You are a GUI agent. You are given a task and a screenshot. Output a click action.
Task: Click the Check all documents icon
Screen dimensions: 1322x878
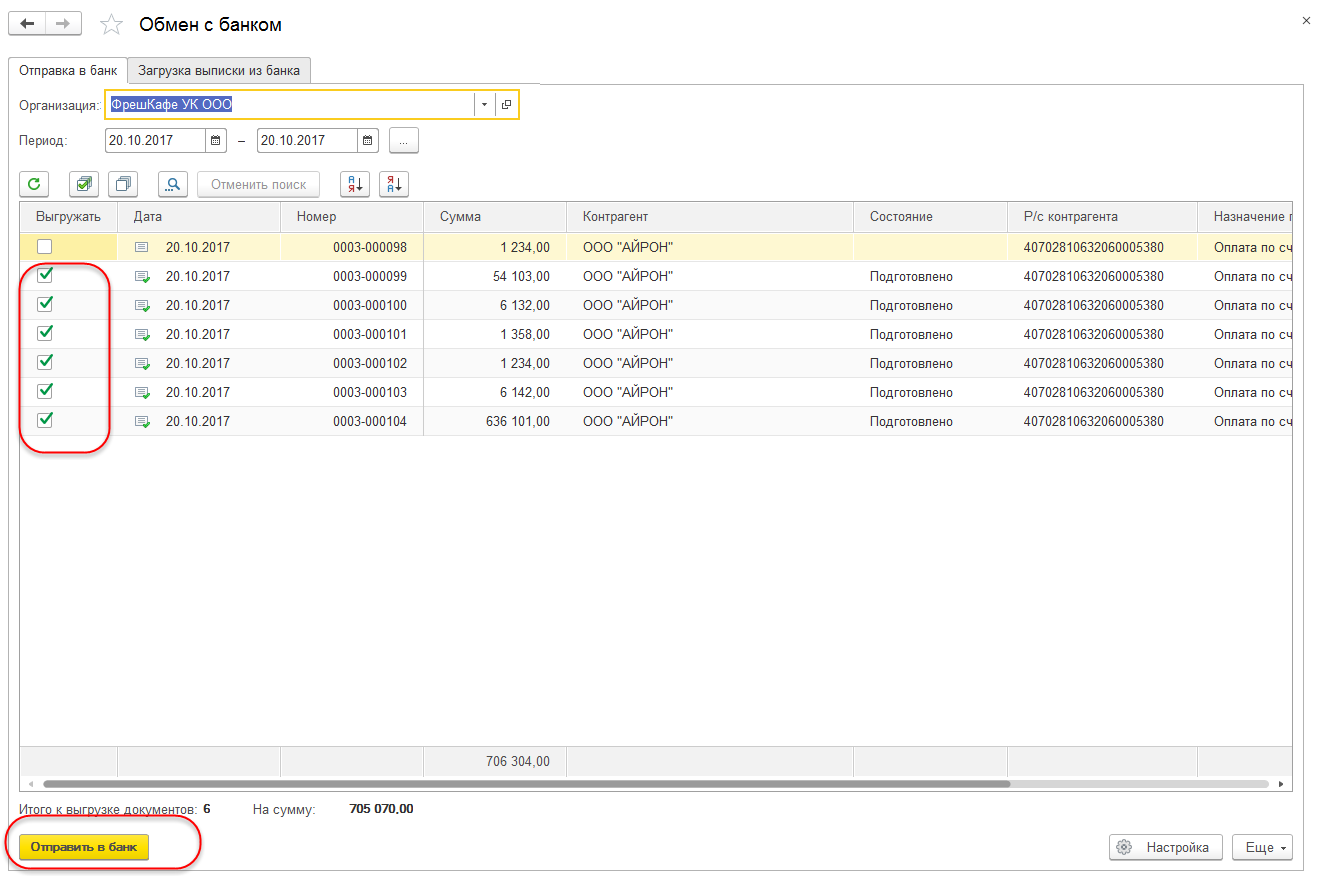click(x=84, y=184)
